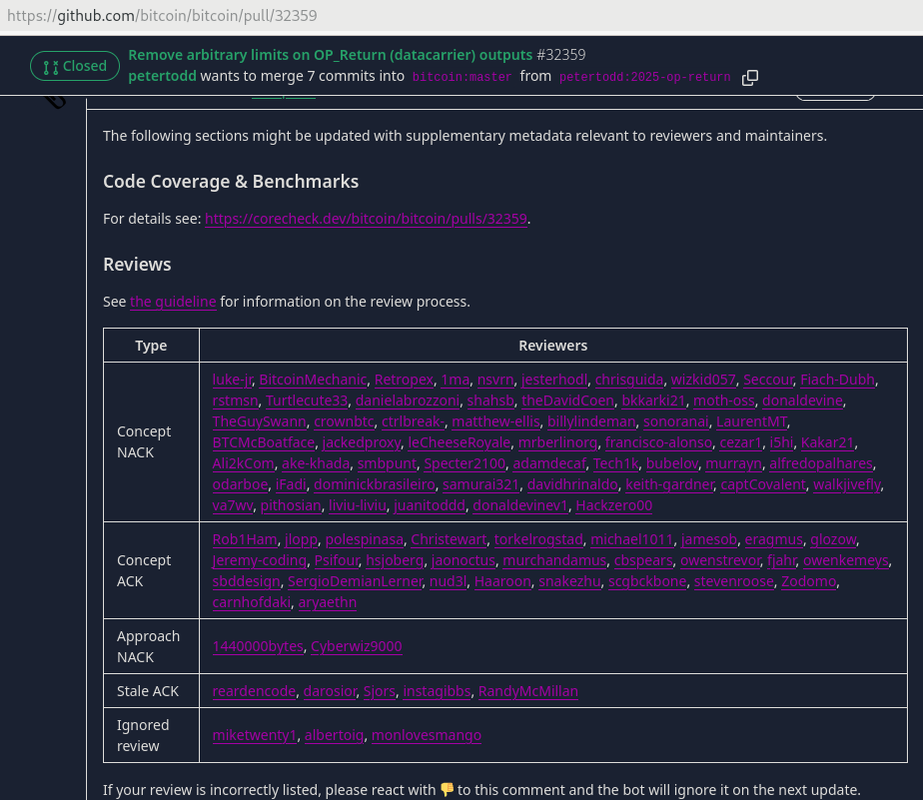Image resolution: width=923 pixels, height=800 pixels.
Task: Open reviewer Kakar21's link
Action: click(827, 443)
